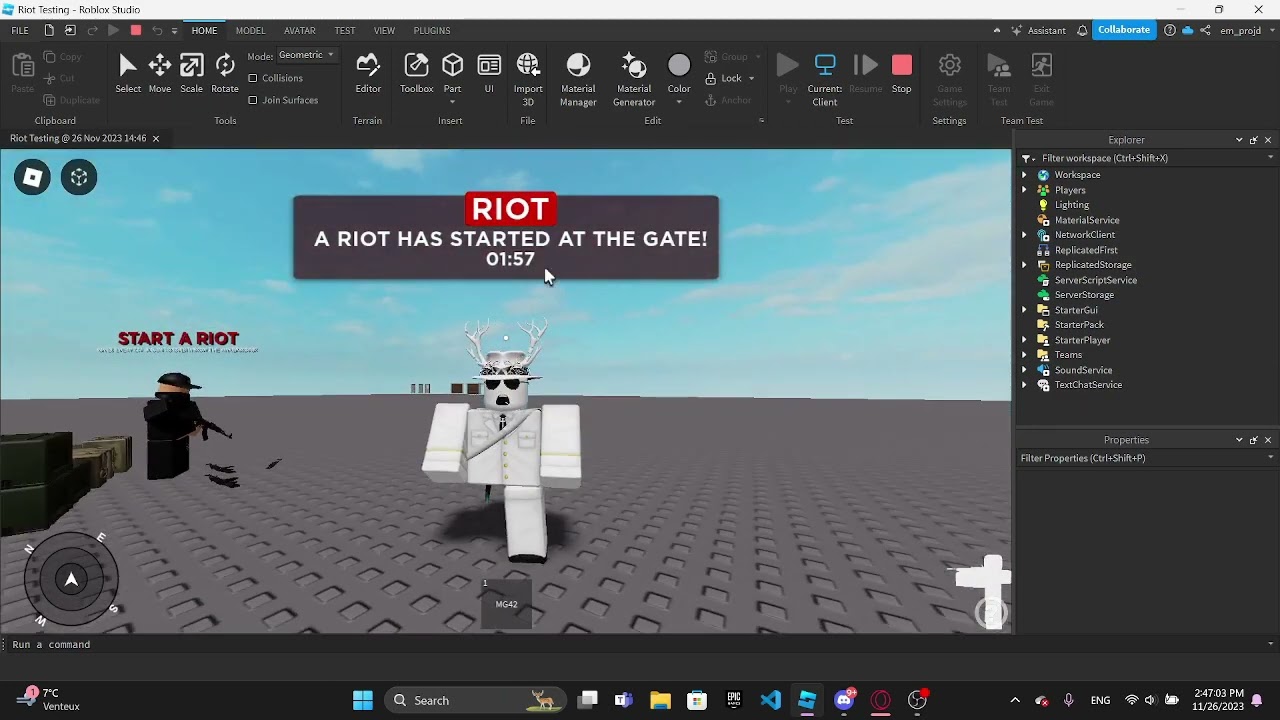Click START A RIOT sign in game

(178, 339)
